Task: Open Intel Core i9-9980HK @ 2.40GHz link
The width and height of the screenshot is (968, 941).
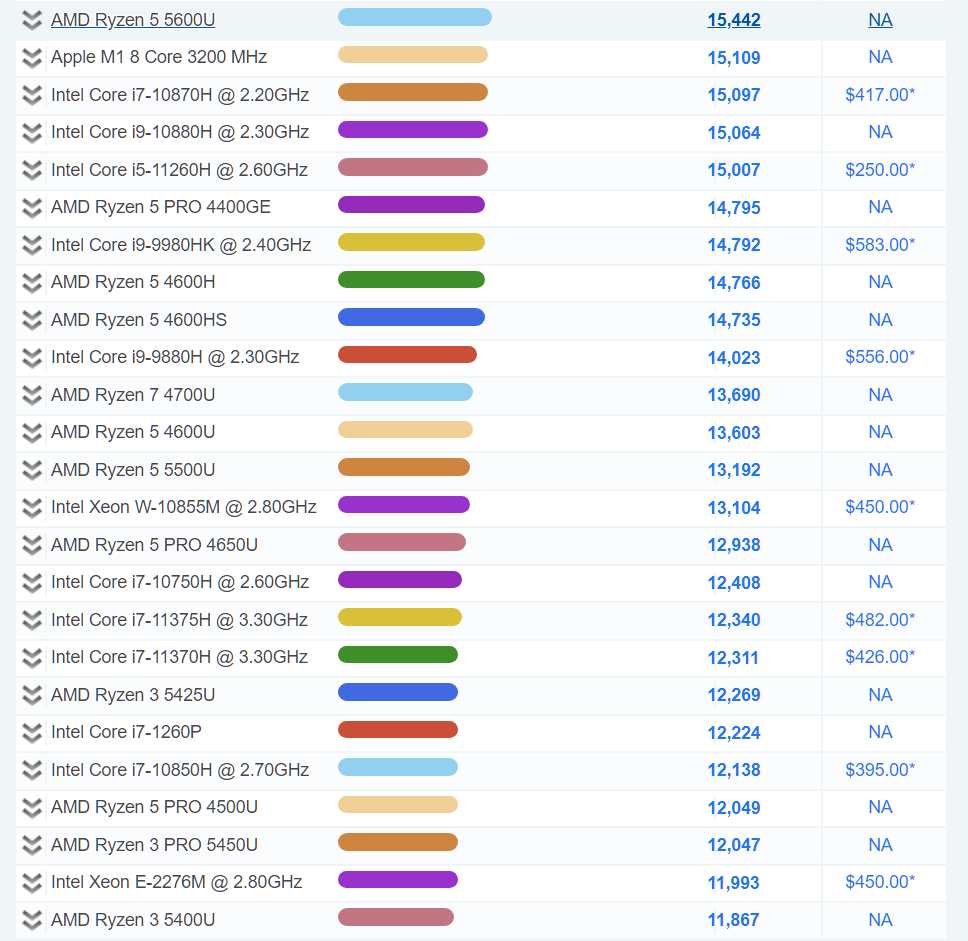Action: (181, 245)
